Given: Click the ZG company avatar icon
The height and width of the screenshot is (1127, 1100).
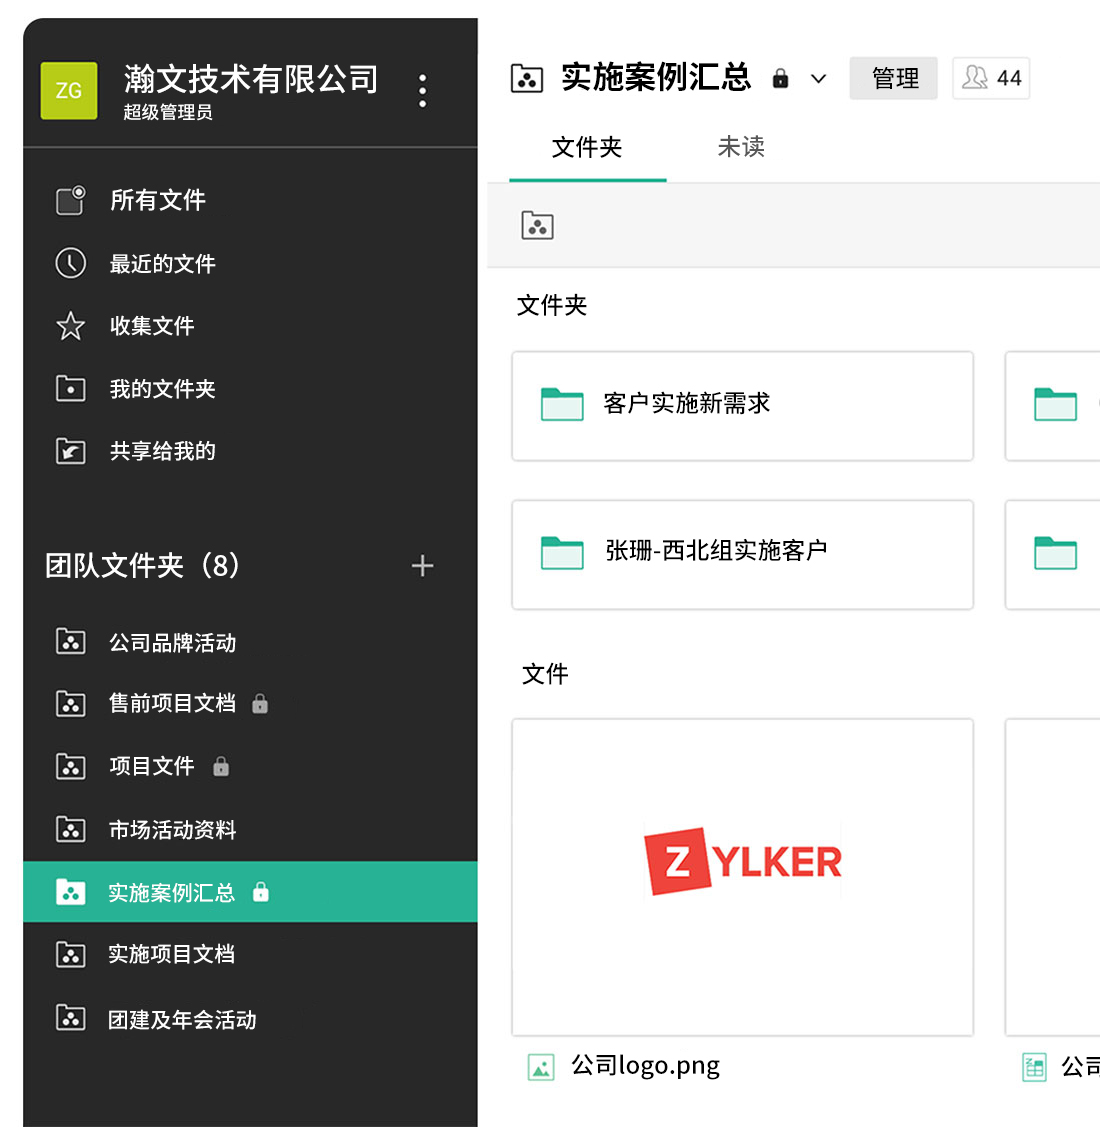Looking at the screenshot, I should click(x=69, y=91).
